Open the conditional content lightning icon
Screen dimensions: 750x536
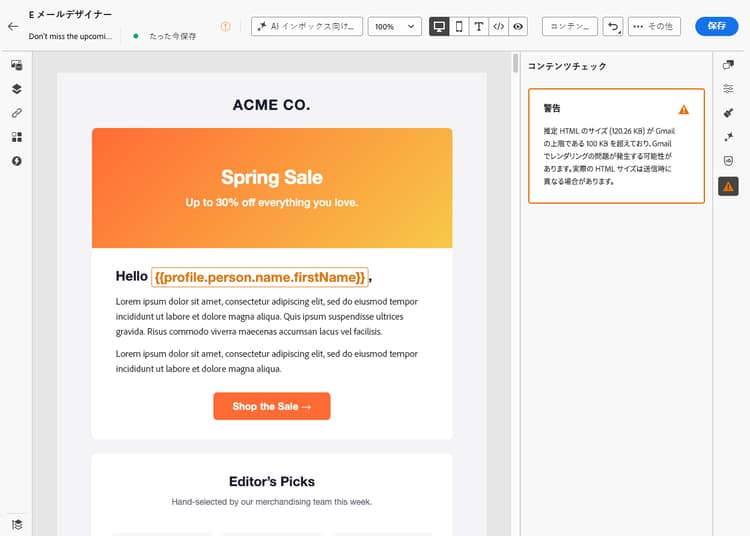(x=17, y=161)
